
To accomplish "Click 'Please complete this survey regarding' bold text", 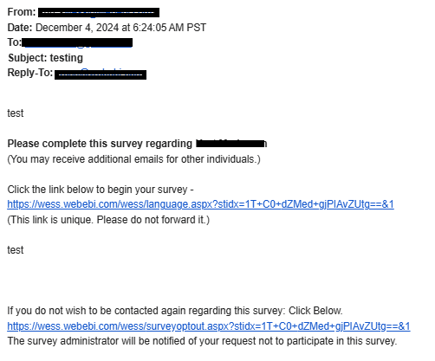I will click(x=100, y=144).
